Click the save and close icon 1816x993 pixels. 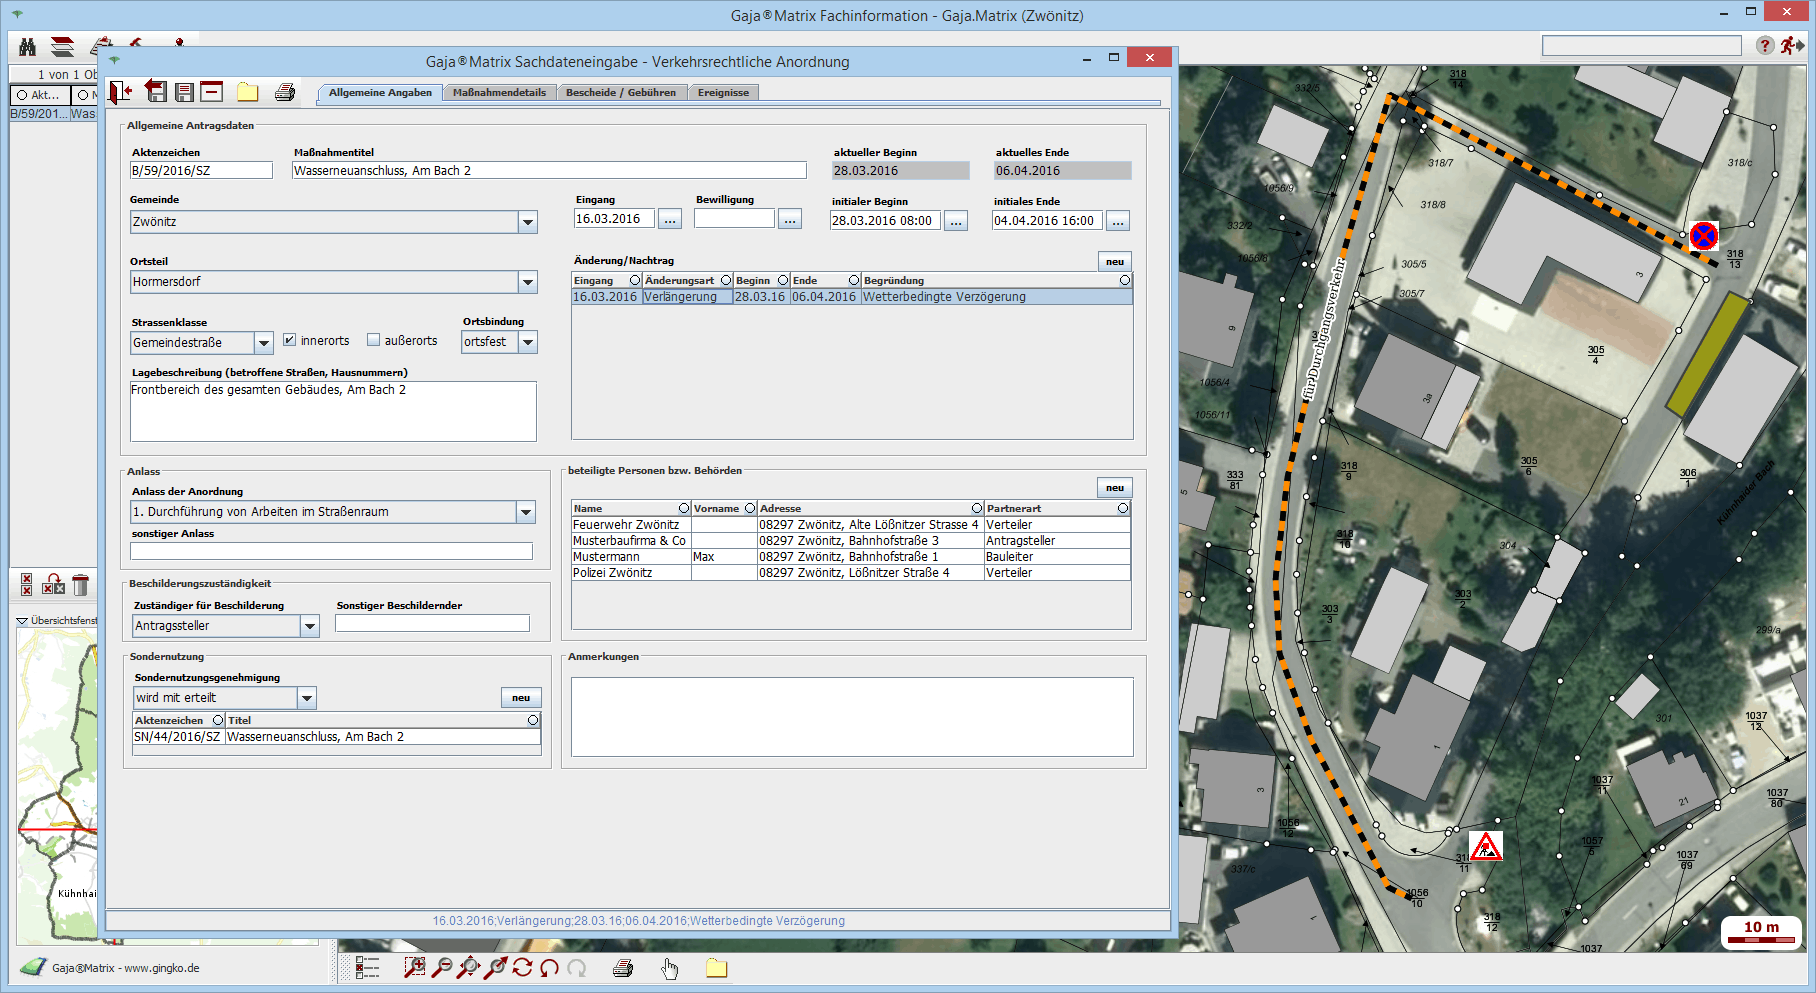(156, 92)
